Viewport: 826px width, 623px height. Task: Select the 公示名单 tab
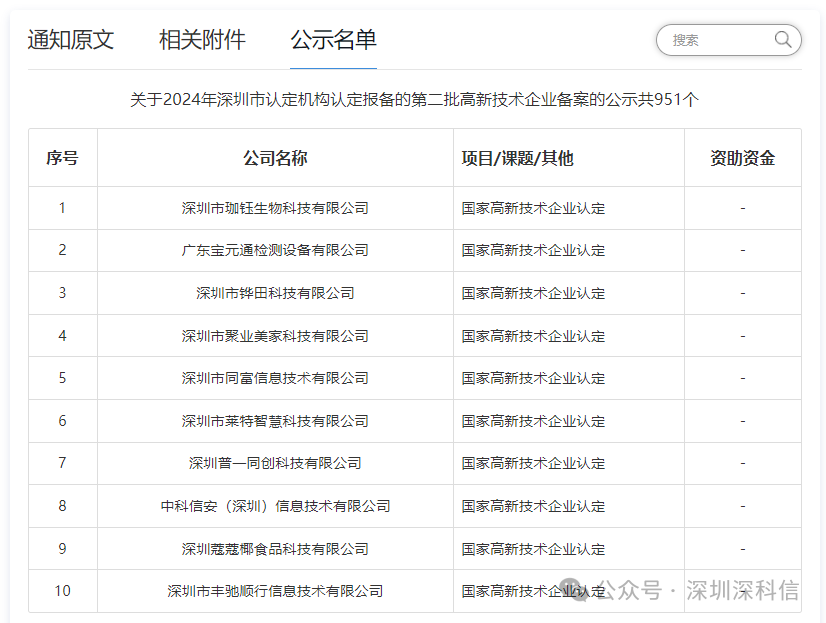333,40
